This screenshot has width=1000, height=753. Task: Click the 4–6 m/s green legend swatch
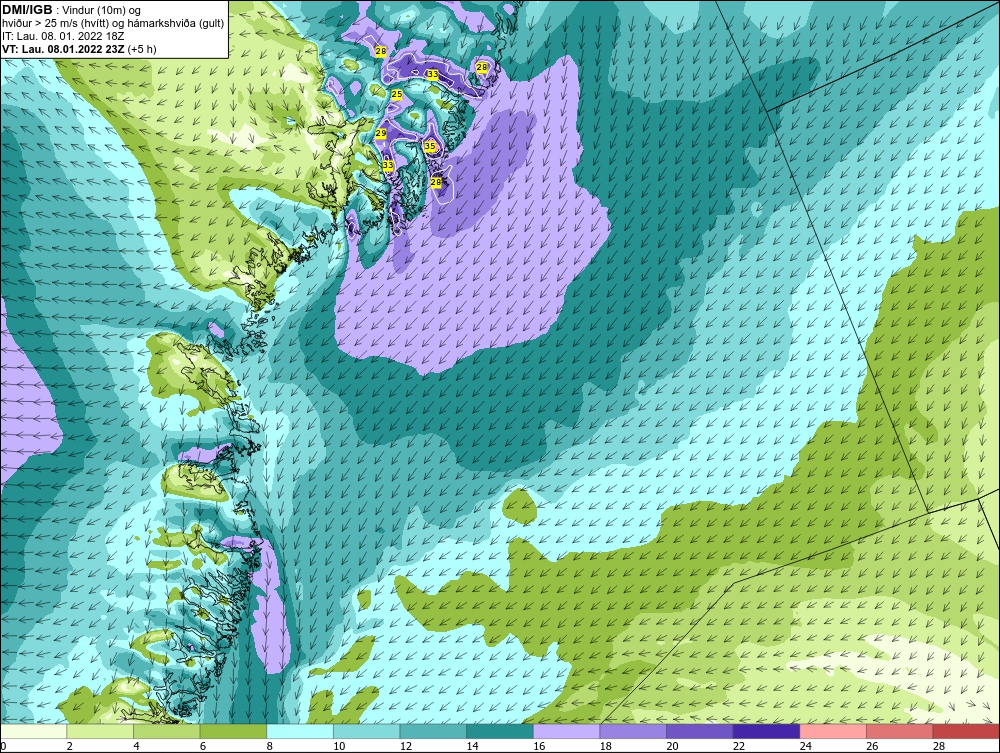(166, 731)
